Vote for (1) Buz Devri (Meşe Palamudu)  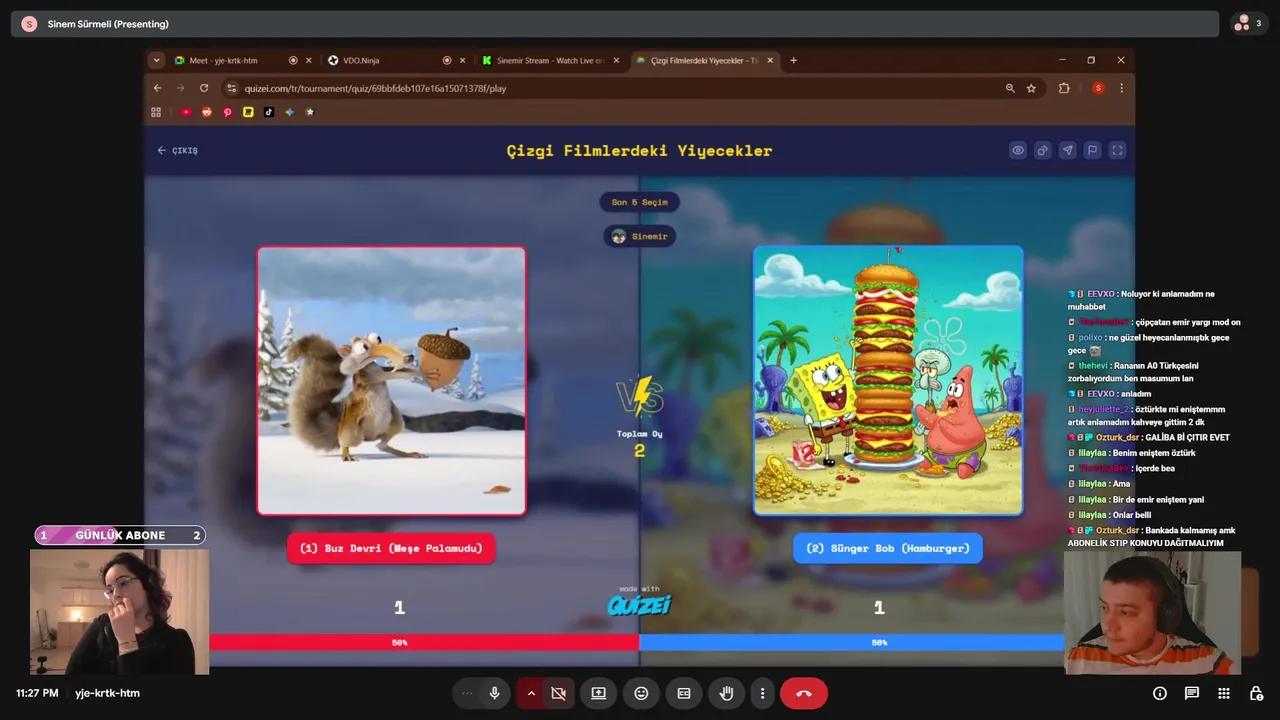pos(391,548)
